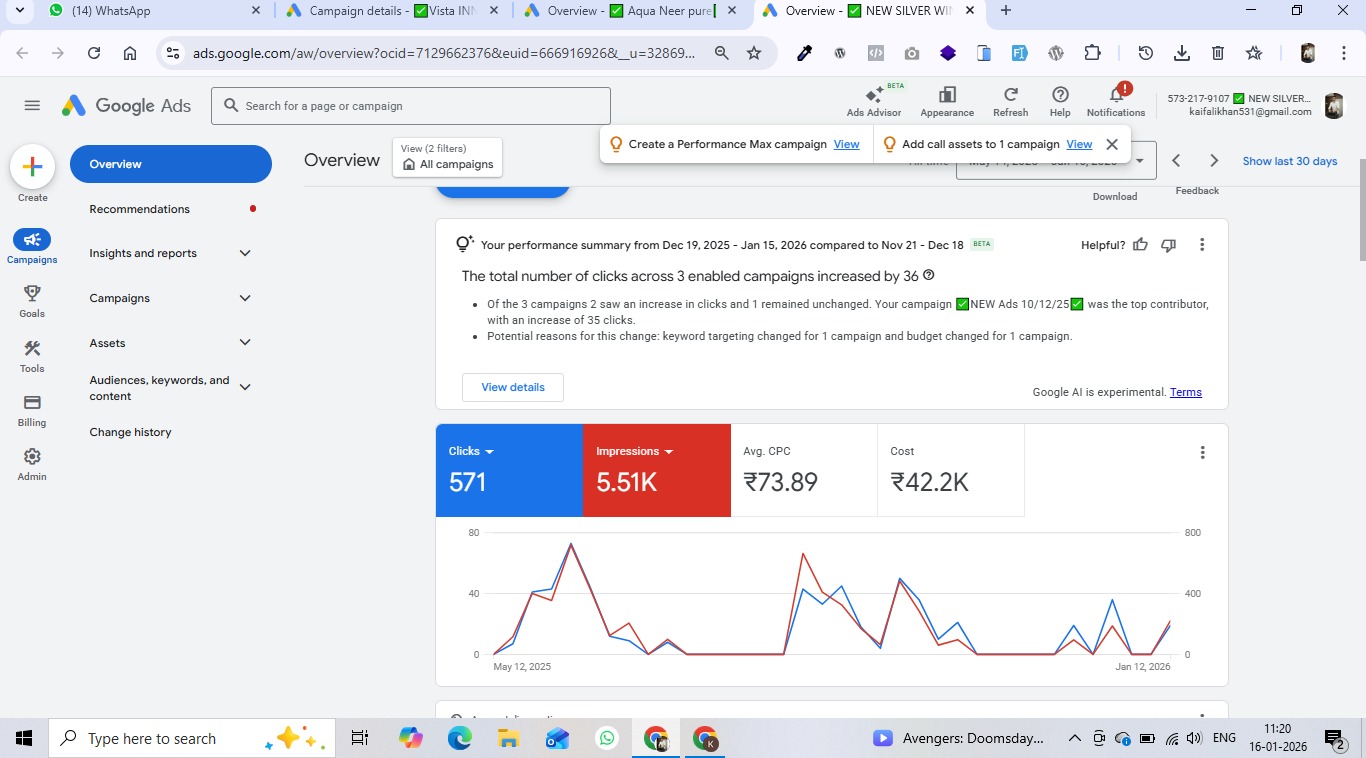This screenshot has width=1366, height=758.
Task: Click Show last 30 days link
Action: click(1289, 161)
